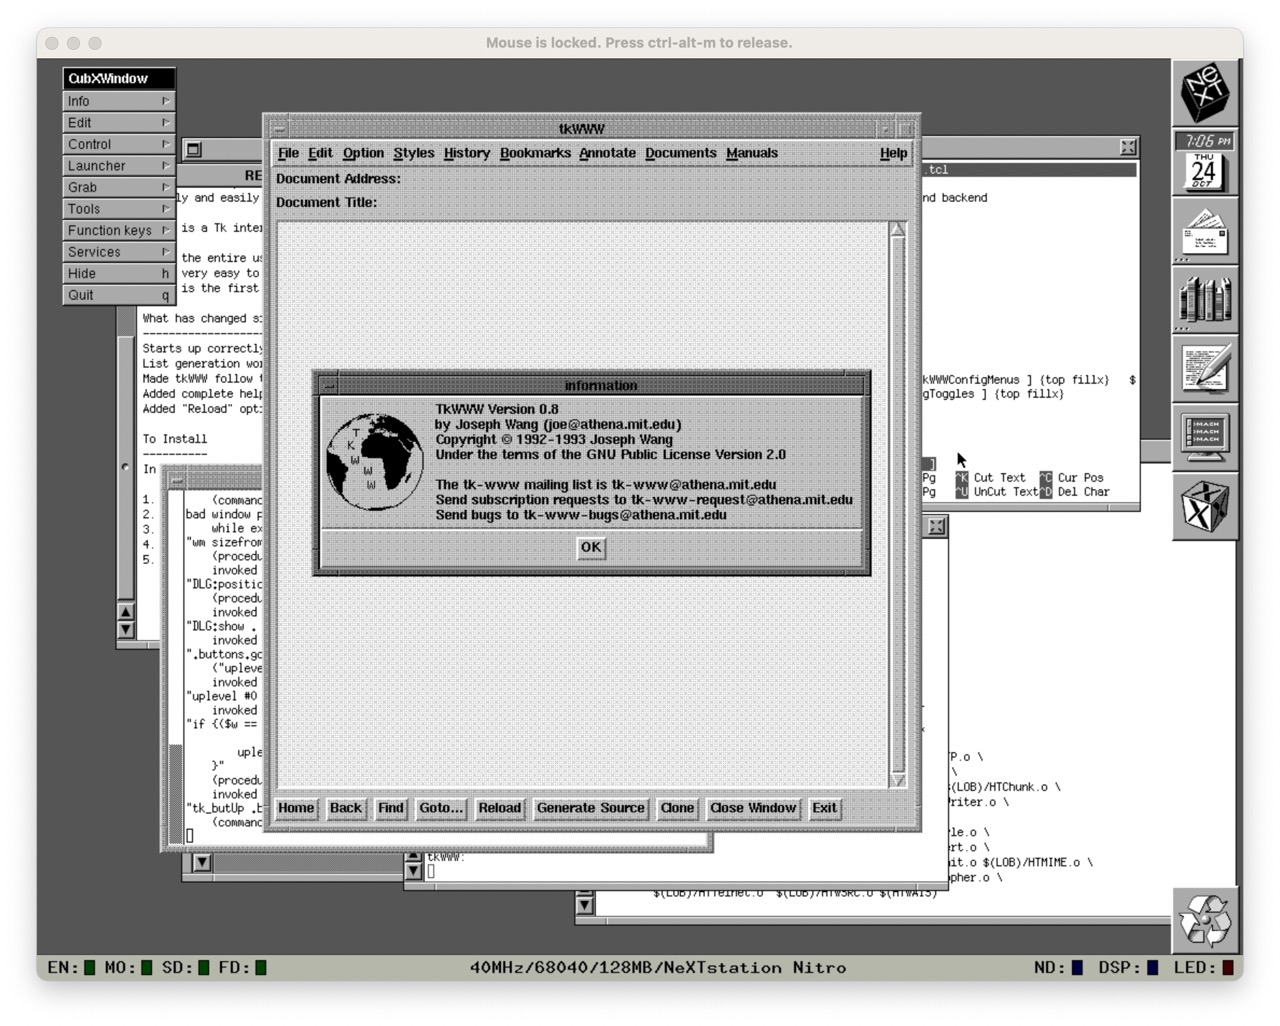This screenshot has height=1026, width=1280.
Task: Open the tkWWW window menu button
Action: 279,129
